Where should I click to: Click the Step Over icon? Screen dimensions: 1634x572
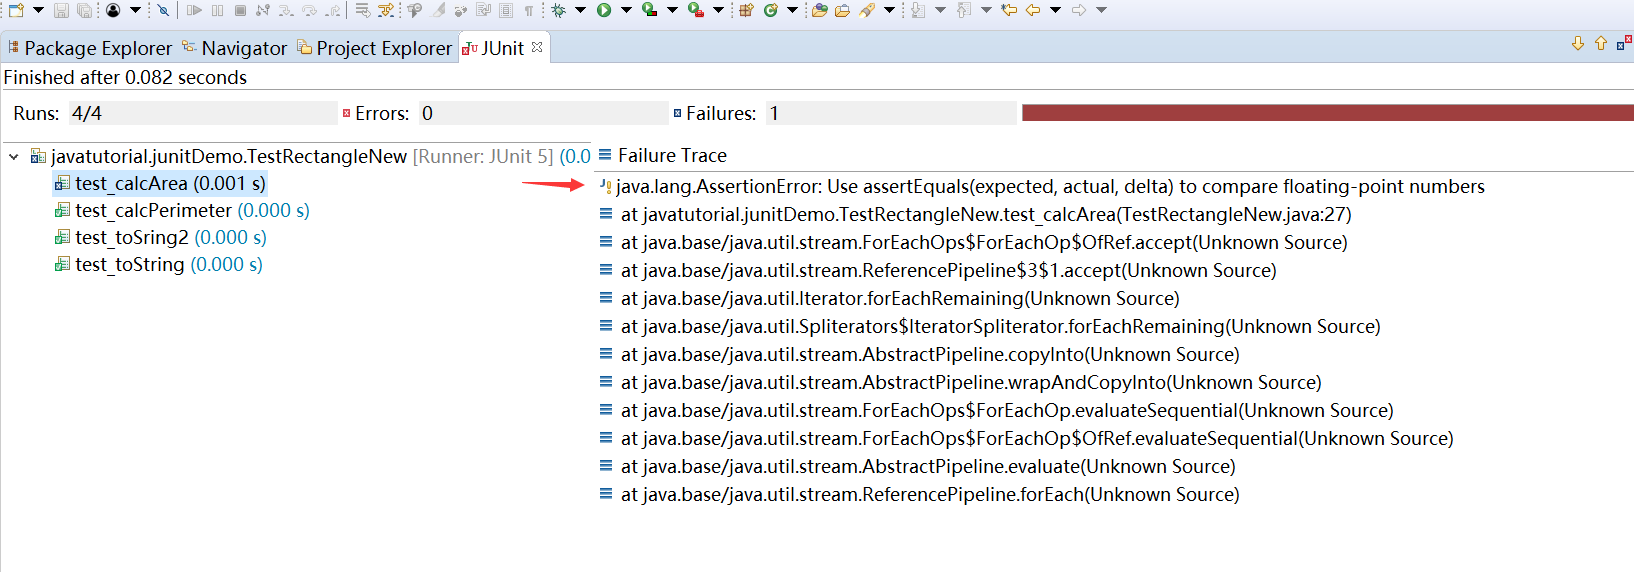click(x=309, y=10)
